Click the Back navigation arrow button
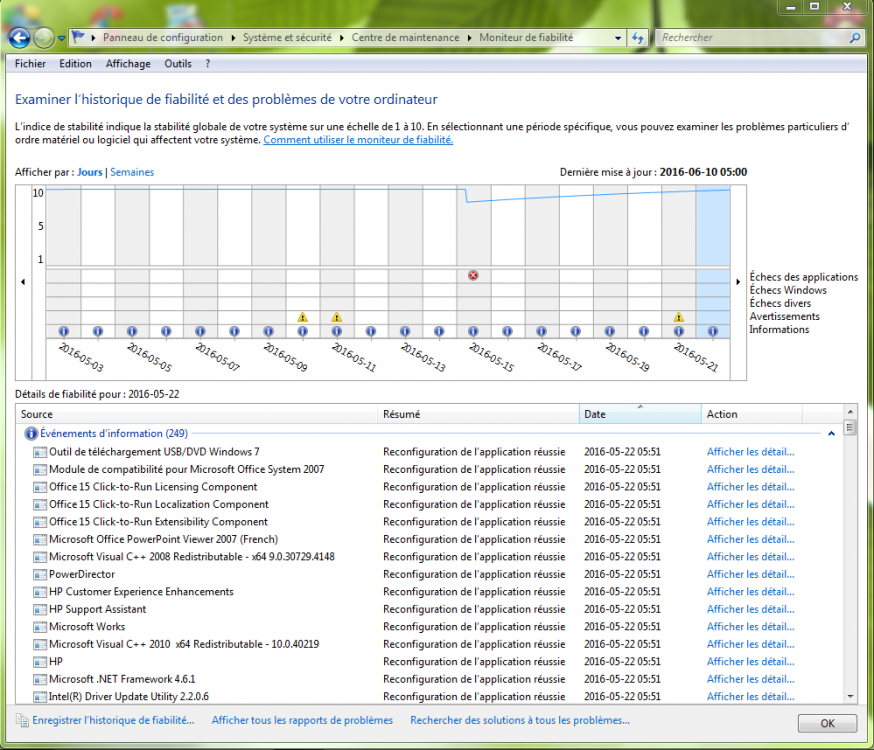The image size is (874, 750). point(20,38)
